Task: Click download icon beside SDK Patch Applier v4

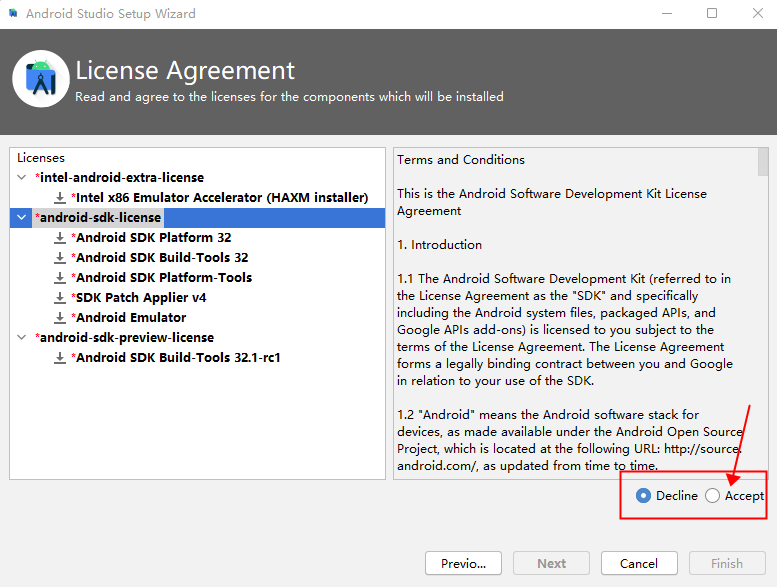Action: [x=60, y=298]
